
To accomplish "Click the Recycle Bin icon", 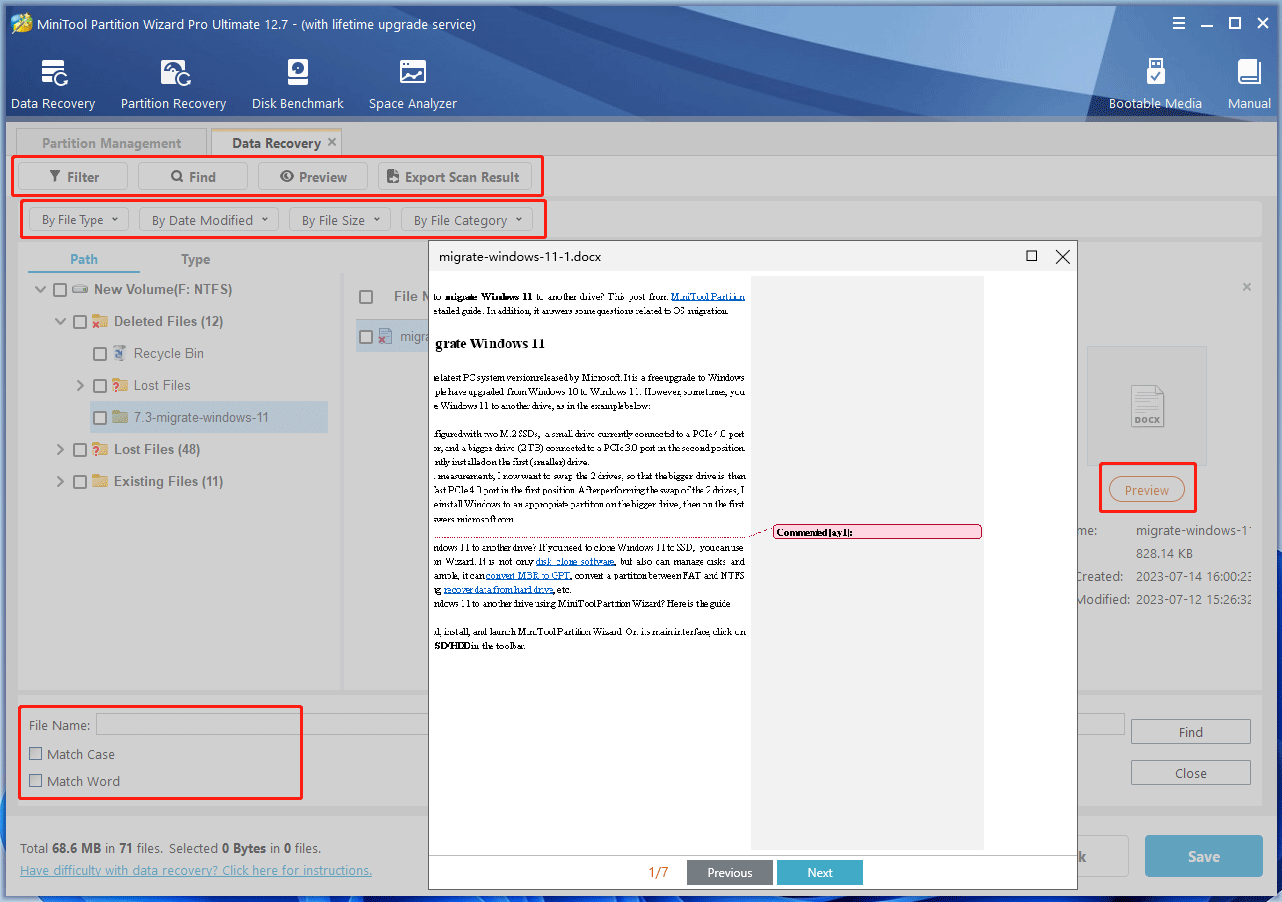I will [x=120, y=353].
